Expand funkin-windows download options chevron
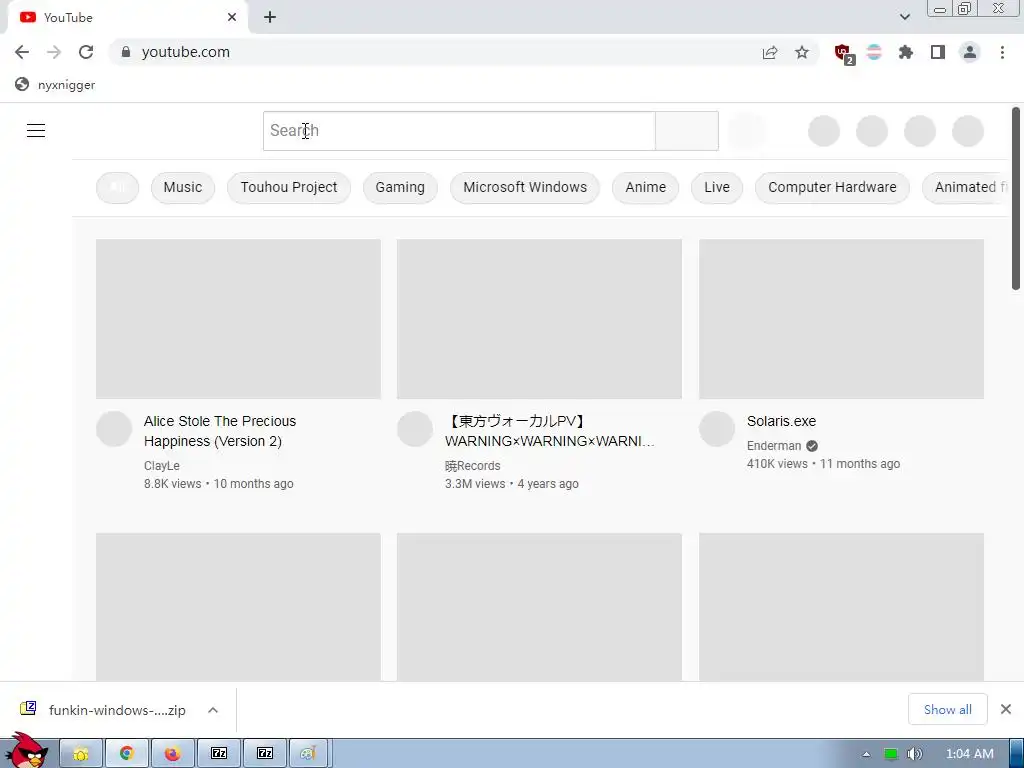Image resolution: width=1024 pixels, height=768 pixels. coord(213,710)
